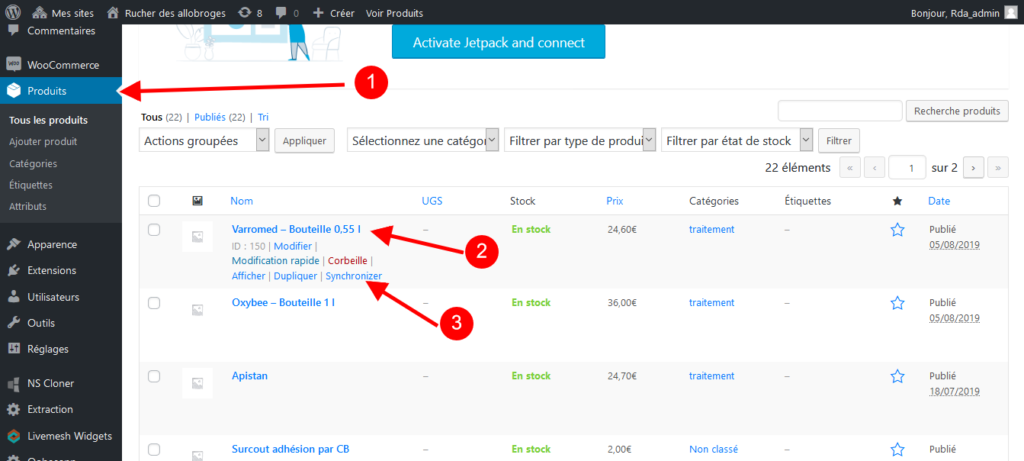1024x461 pixels.
Task: Jump to last page of products
Action: click(998, 168)
